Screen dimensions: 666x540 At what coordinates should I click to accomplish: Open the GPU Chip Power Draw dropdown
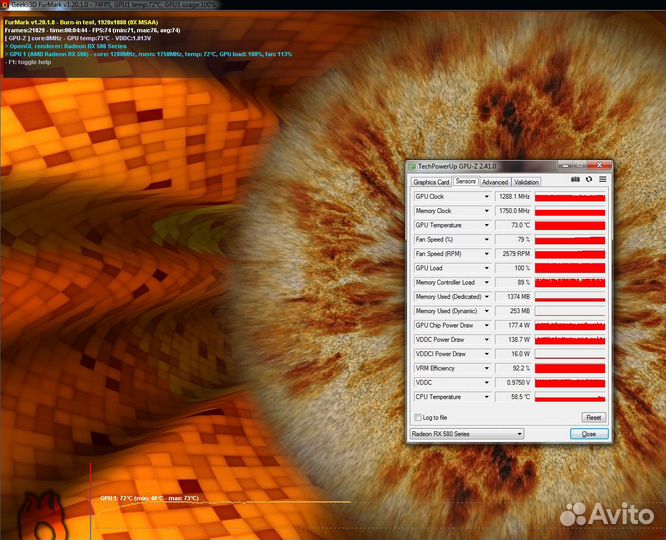coord(487,325)
